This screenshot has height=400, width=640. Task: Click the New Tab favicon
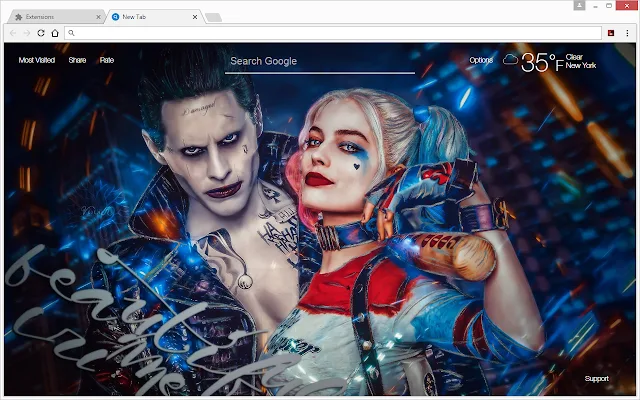click(x=116, y=17)
